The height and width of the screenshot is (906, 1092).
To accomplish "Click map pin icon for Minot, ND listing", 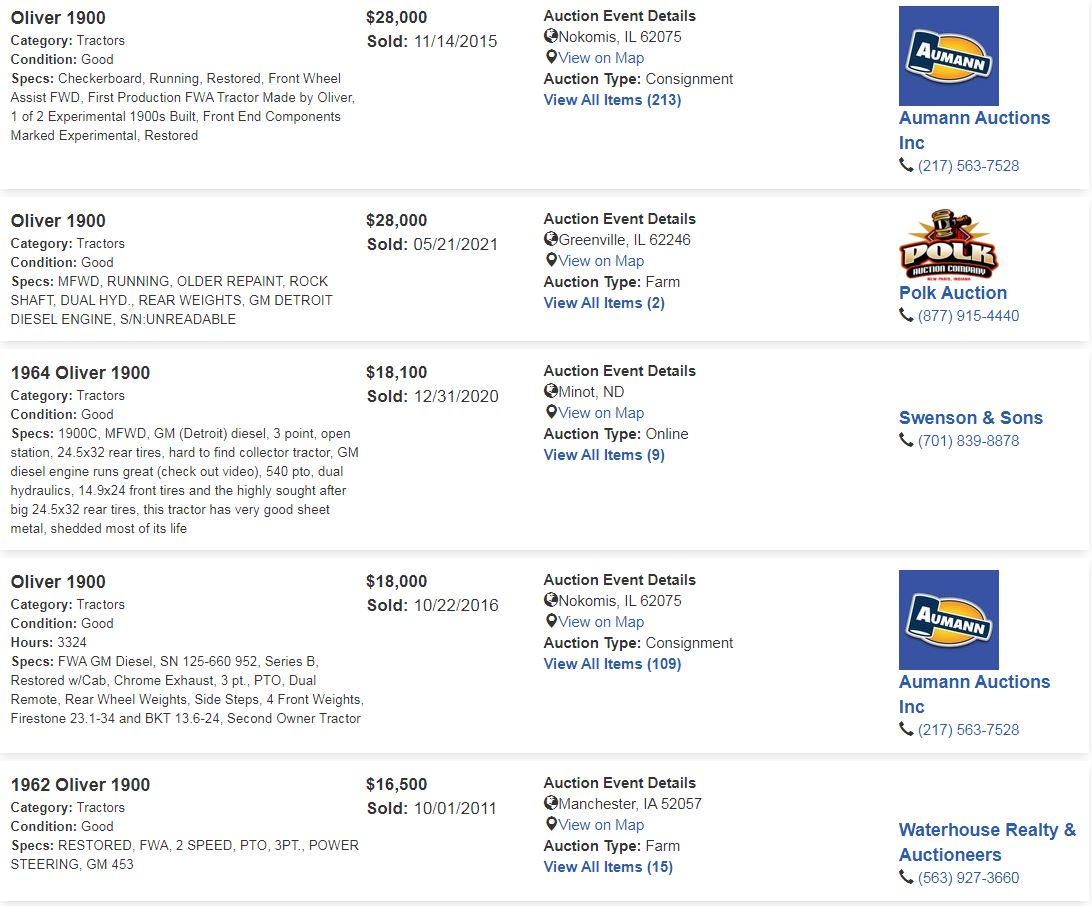I will coord(551,412).
